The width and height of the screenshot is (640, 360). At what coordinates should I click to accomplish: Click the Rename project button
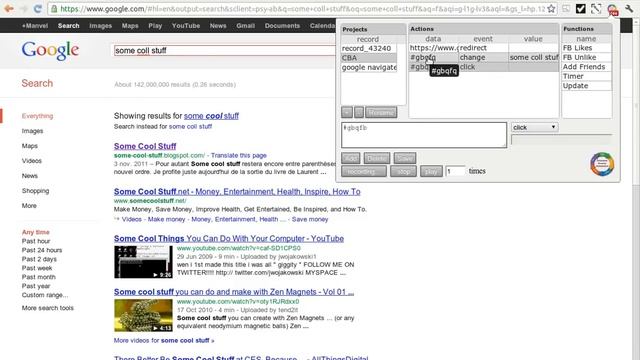coord(381,112)
